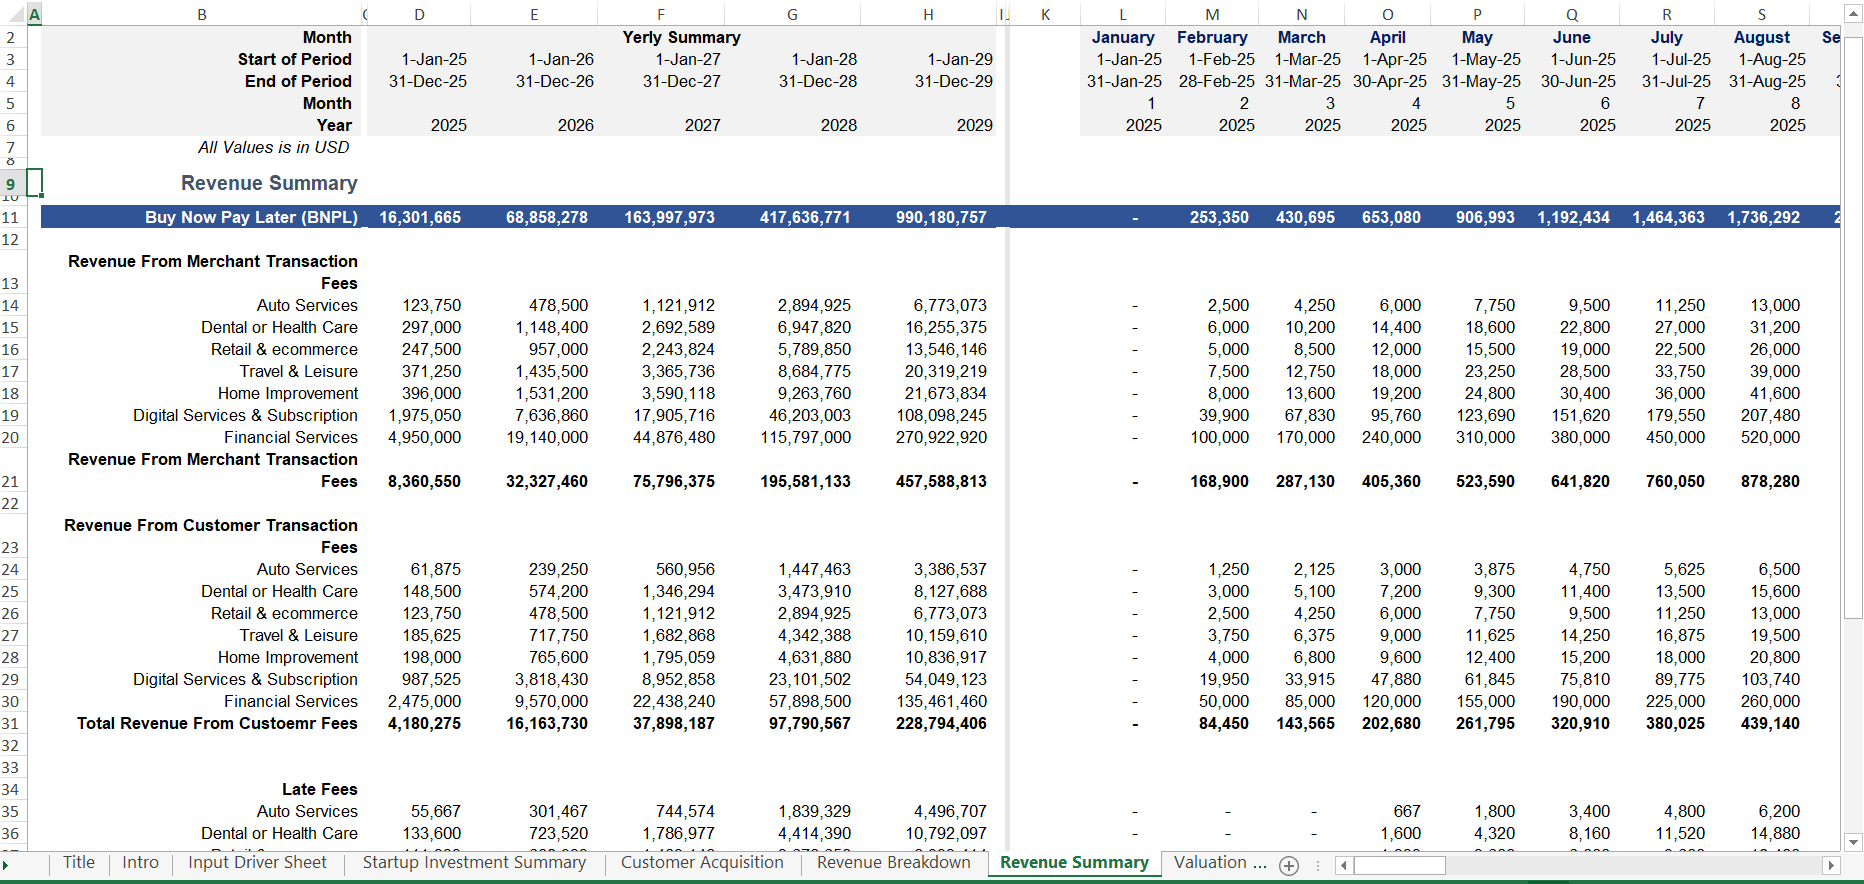Click the 'Revenue Summary' heading cell
This screenshot has height=884, width=1864.
tap(269, 183)
